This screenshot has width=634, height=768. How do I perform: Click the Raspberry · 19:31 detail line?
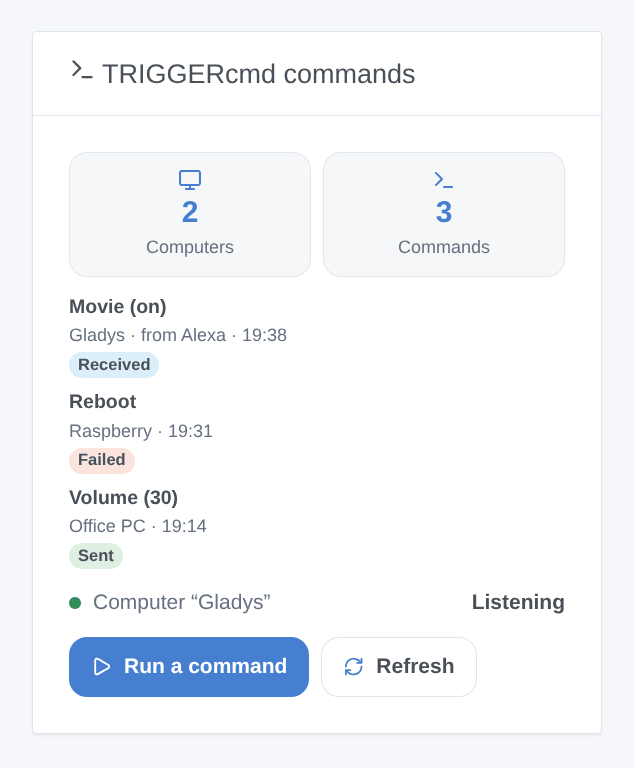click(x=141, y=431)
